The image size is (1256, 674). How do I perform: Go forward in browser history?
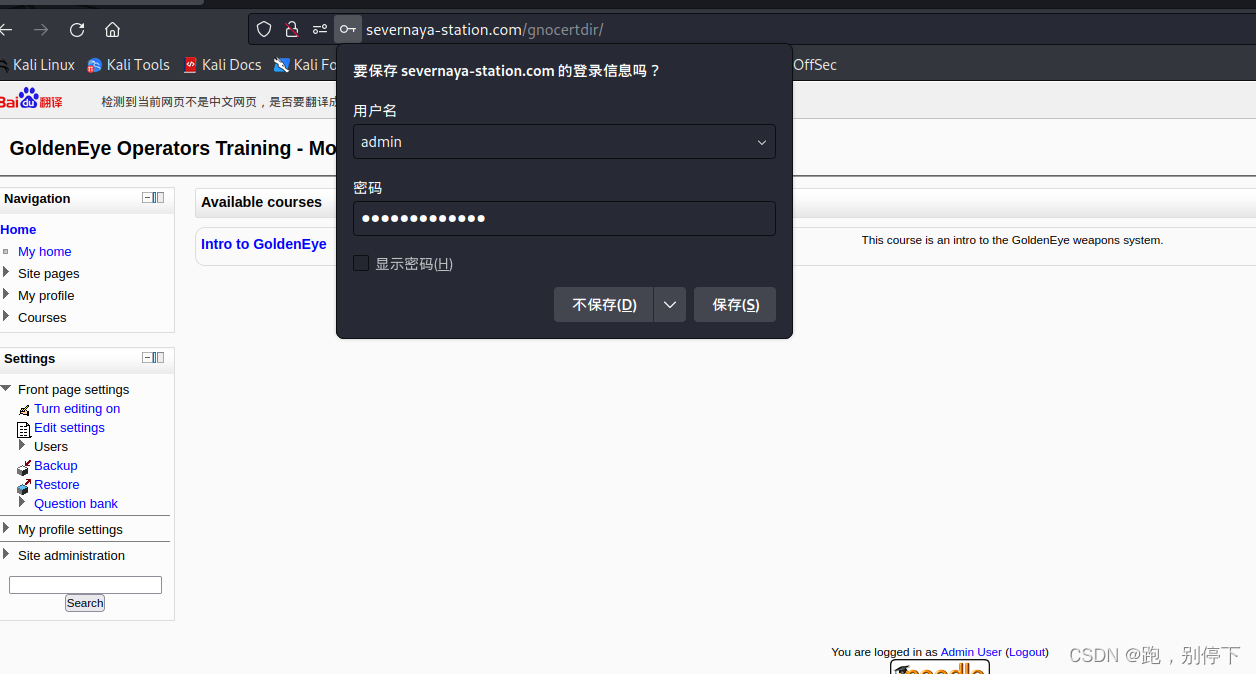[41, 30]
